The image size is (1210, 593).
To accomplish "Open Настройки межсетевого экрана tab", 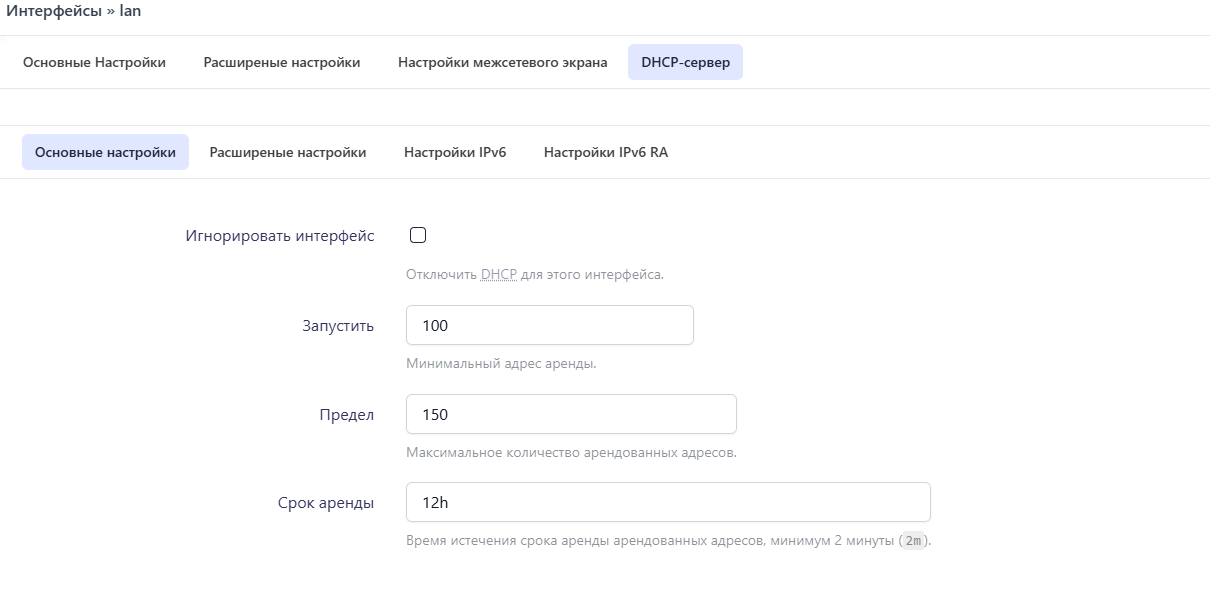I will (x=502, y=62).
